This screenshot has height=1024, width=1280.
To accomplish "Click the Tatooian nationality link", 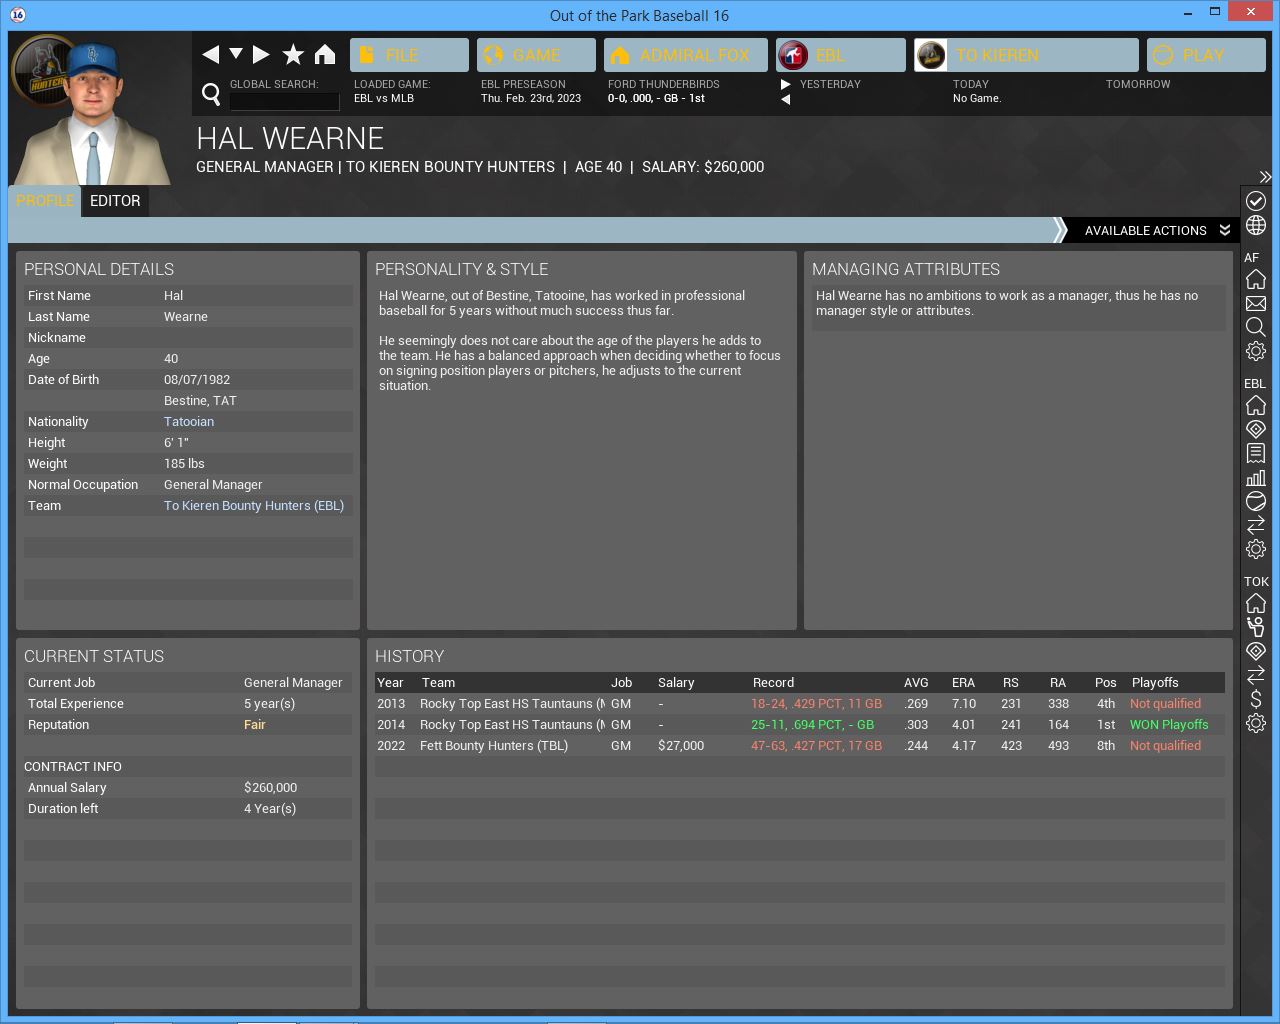I will coord(189,422).
